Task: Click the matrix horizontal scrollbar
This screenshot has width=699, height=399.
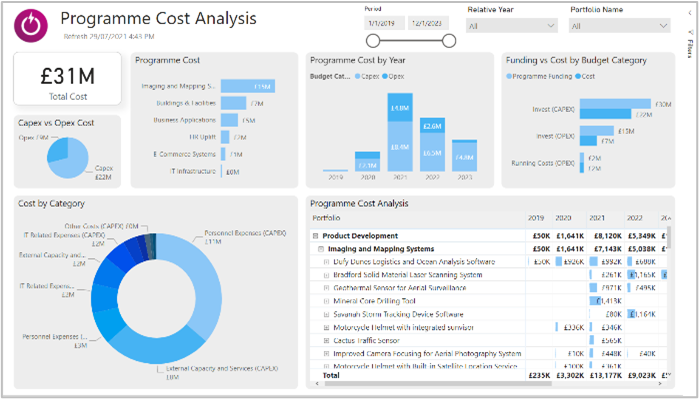Action: (x=437, y=383)
